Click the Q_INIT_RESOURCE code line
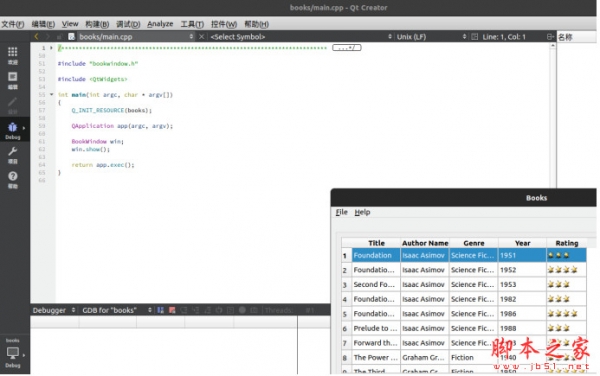The width and height of the screenshot is (600, 376). (111, 110)
